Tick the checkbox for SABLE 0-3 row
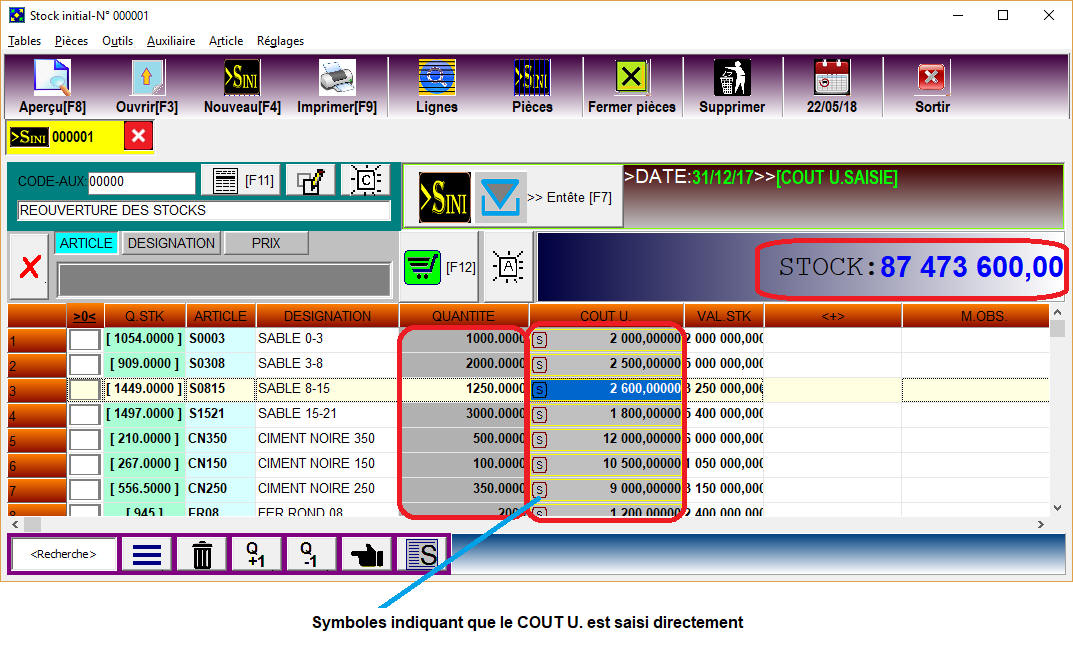The height and width of the screenshot is (656, 1073). 84,340
